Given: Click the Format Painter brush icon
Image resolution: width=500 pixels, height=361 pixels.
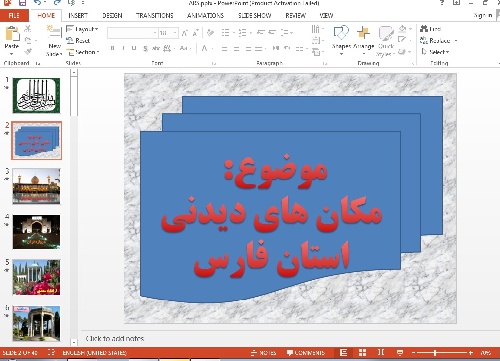Looking at the screenshot, I should tap(28, 51).
